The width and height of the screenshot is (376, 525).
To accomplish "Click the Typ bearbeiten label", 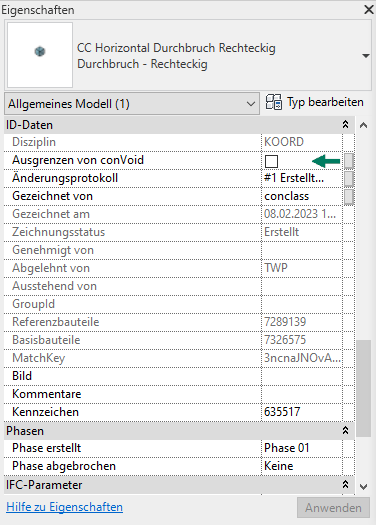I will [x=325, y=102].
